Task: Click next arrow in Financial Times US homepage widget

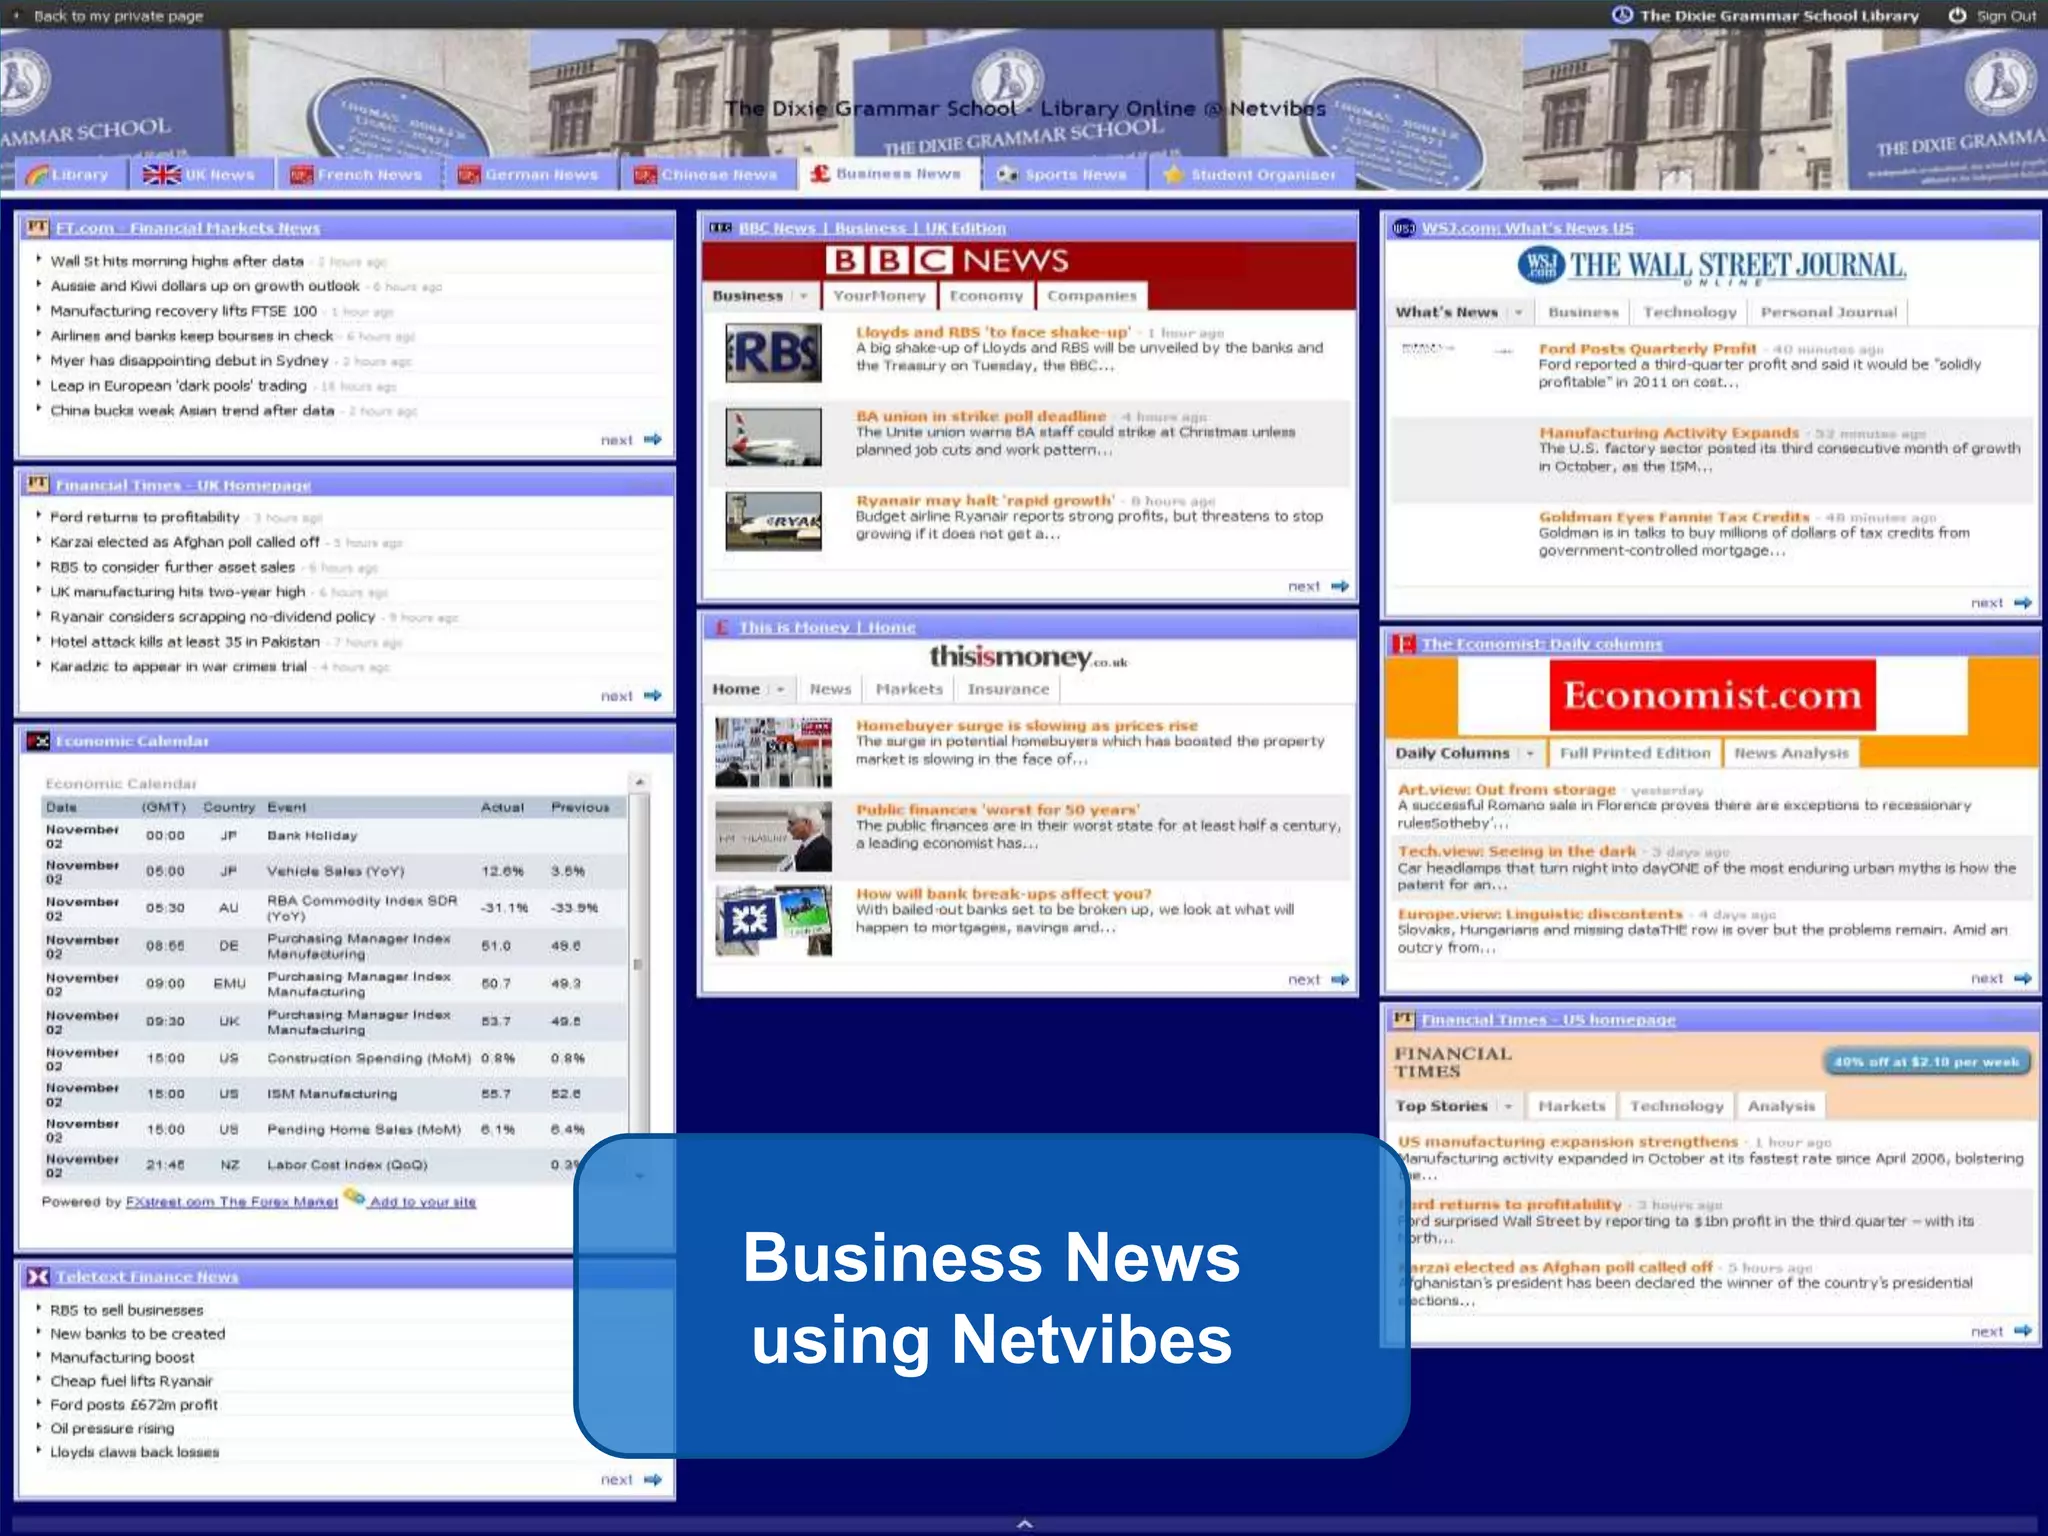Action: click(x=2022, y=1331)
